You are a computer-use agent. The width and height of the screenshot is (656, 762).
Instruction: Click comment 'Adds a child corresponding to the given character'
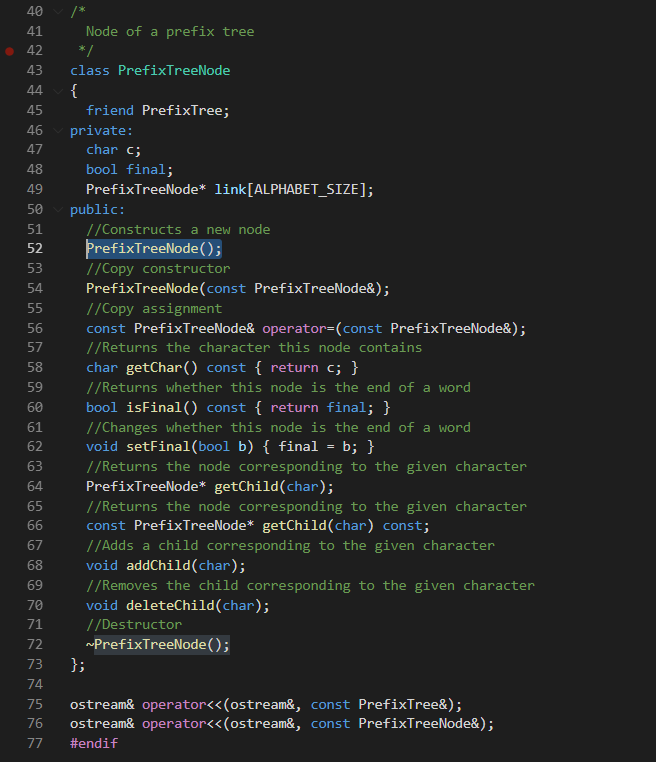[x=290, y=546]
